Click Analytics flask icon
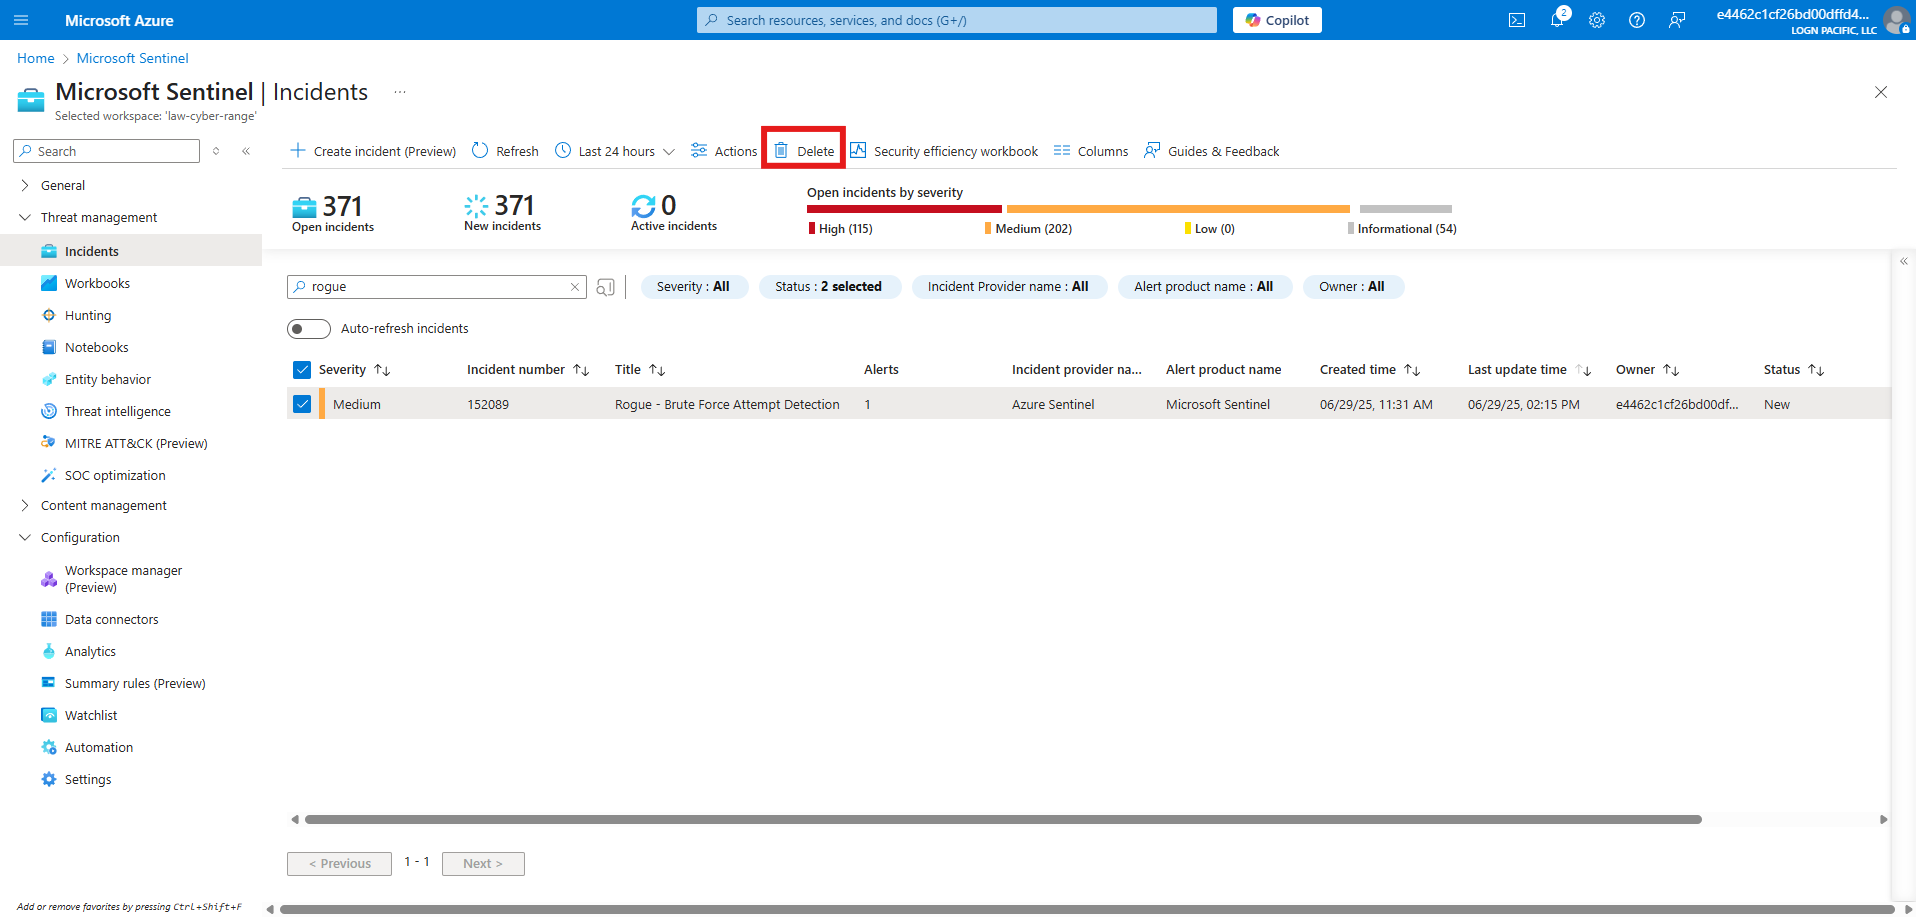This screenshot has height=917, width=1916. (48, 651)
